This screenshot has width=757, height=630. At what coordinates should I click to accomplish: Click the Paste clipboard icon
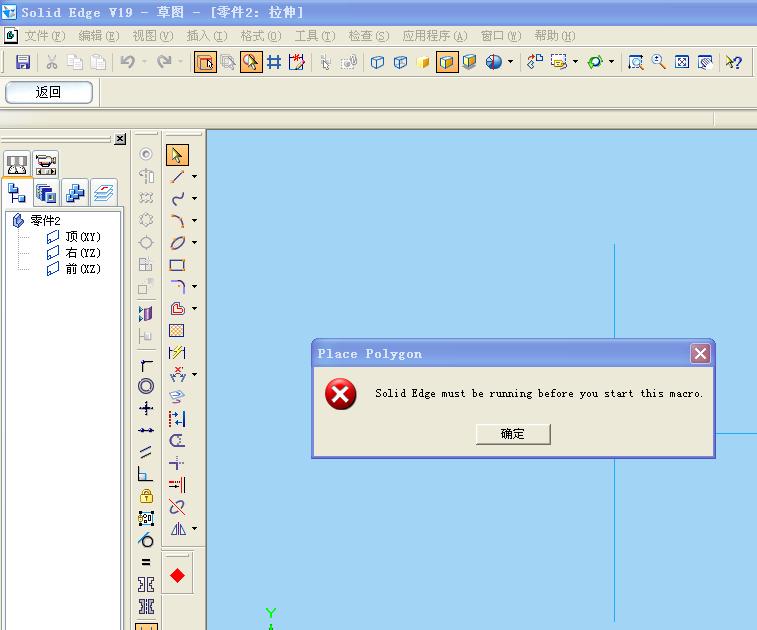point(98,62)
